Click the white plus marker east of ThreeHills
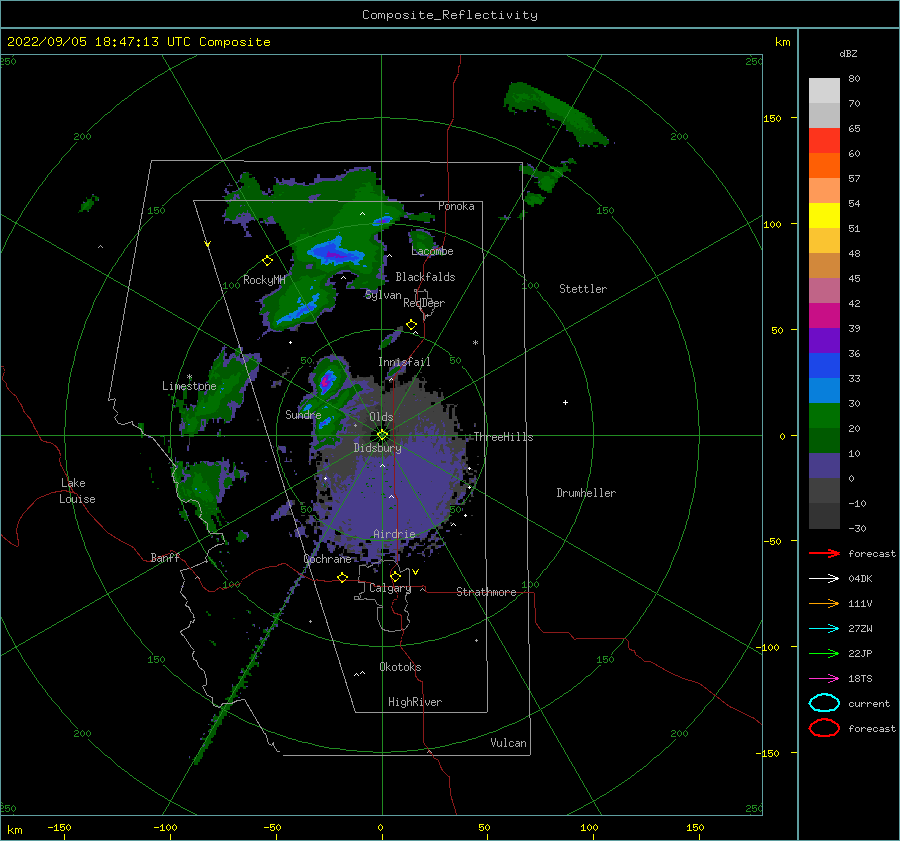This screenshot has width=900, height=841. (565, 402)
